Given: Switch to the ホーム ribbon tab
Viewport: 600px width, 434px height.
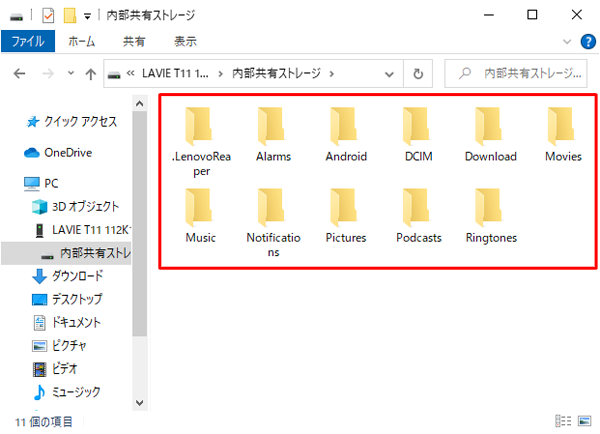Looking at the screenshot, I should coord(82,41).
